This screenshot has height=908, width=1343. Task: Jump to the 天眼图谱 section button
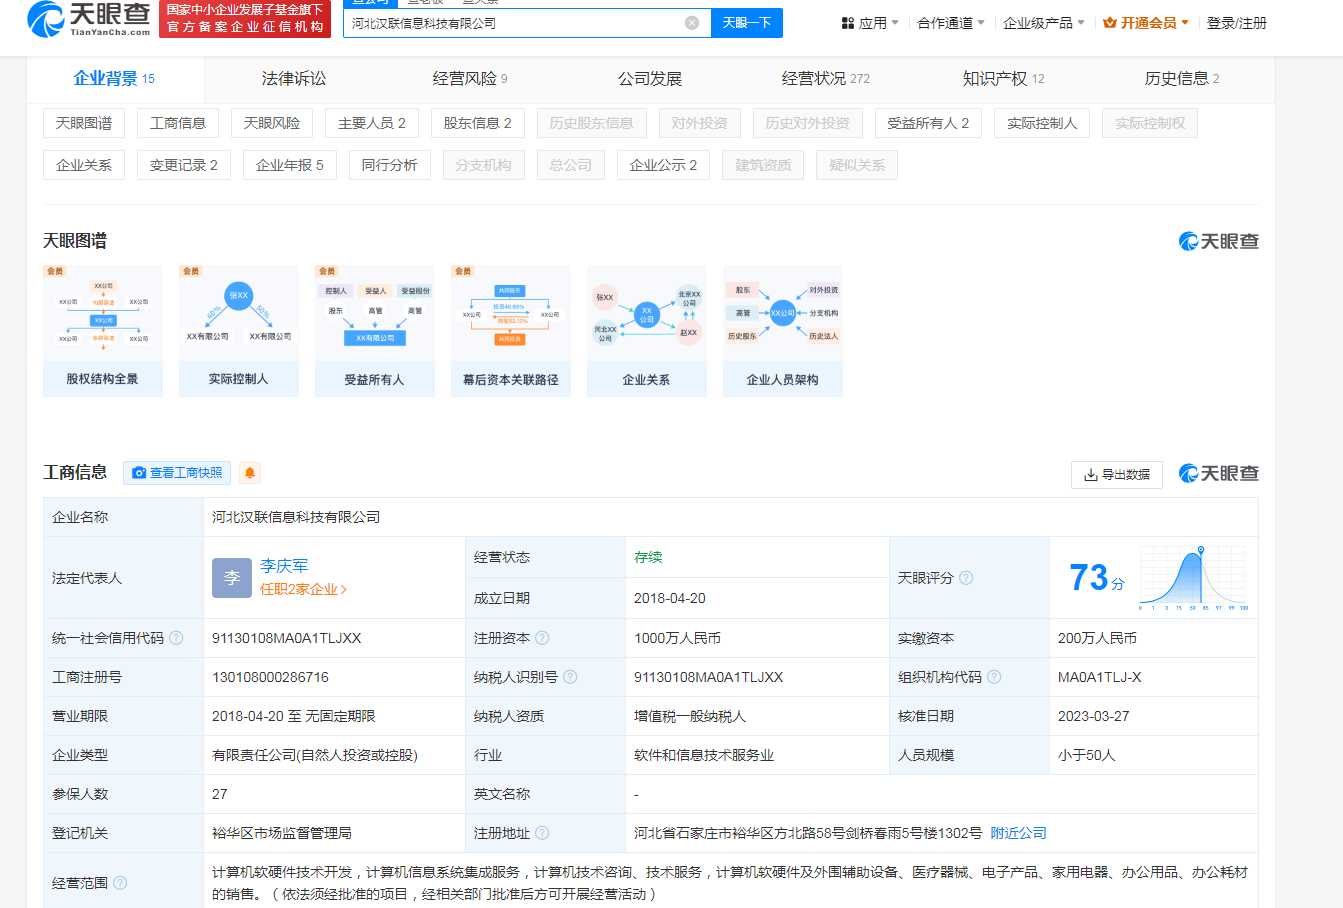[x=84, y=123]
